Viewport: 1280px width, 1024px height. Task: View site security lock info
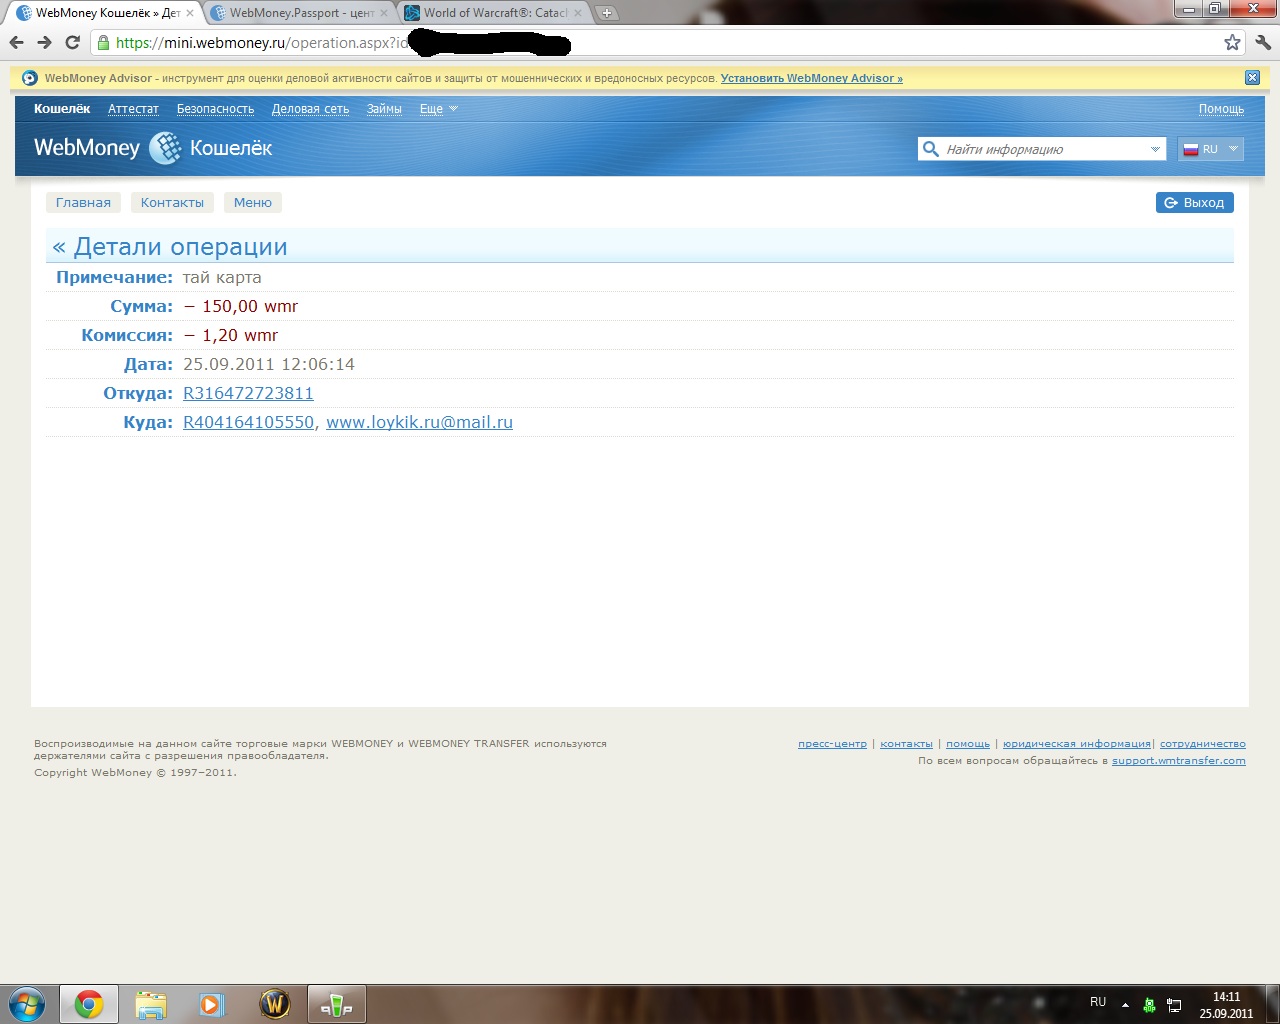tap(103, 43)
